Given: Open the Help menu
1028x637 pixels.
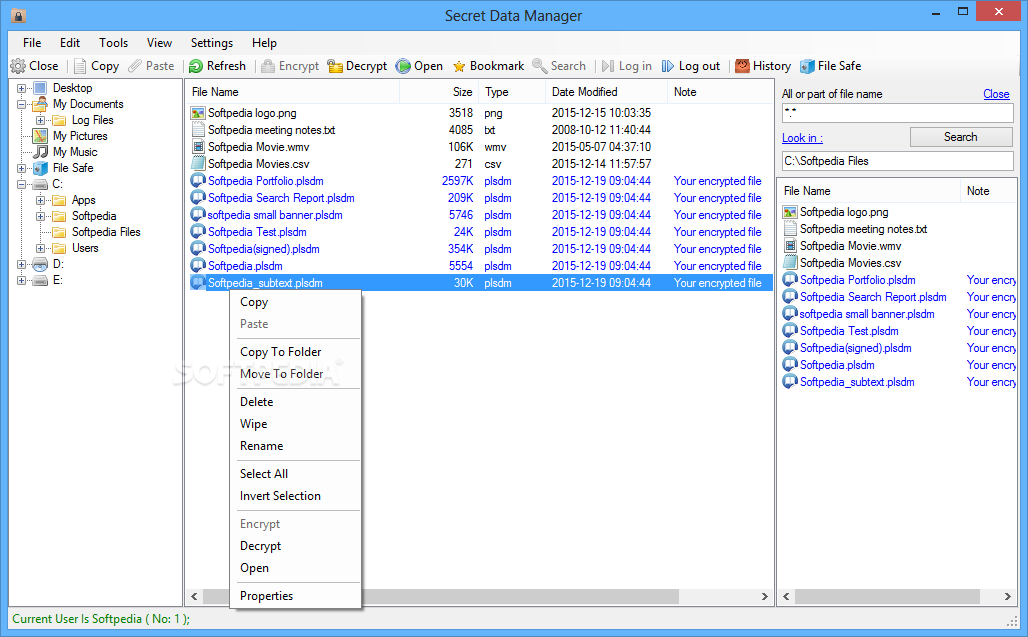Looking at the screenshot, I should (x=264, y=43).
